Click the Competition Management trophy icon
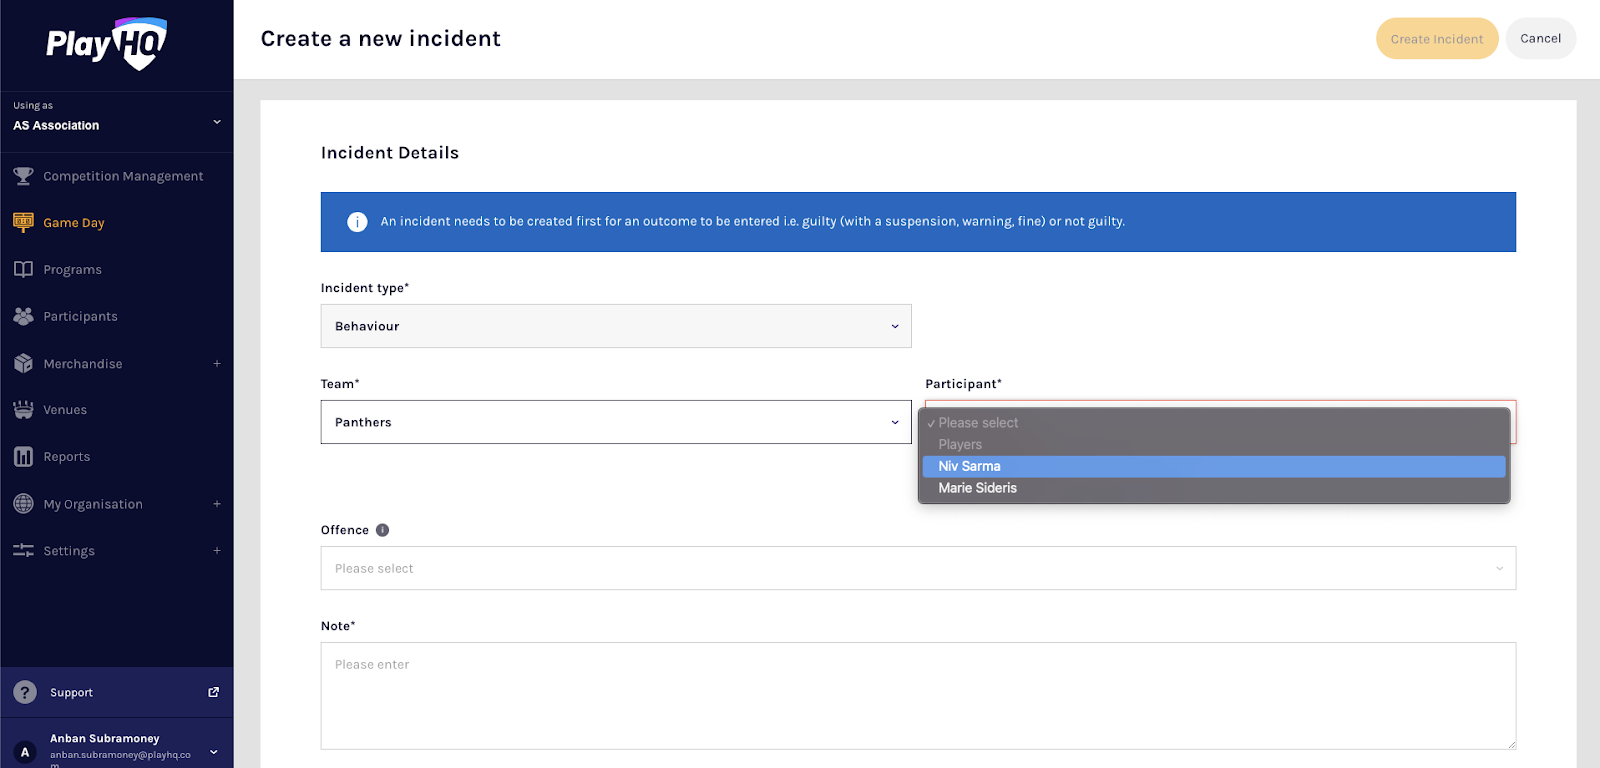Screen dimensions: 1600x768 click(x=23, y=176)
